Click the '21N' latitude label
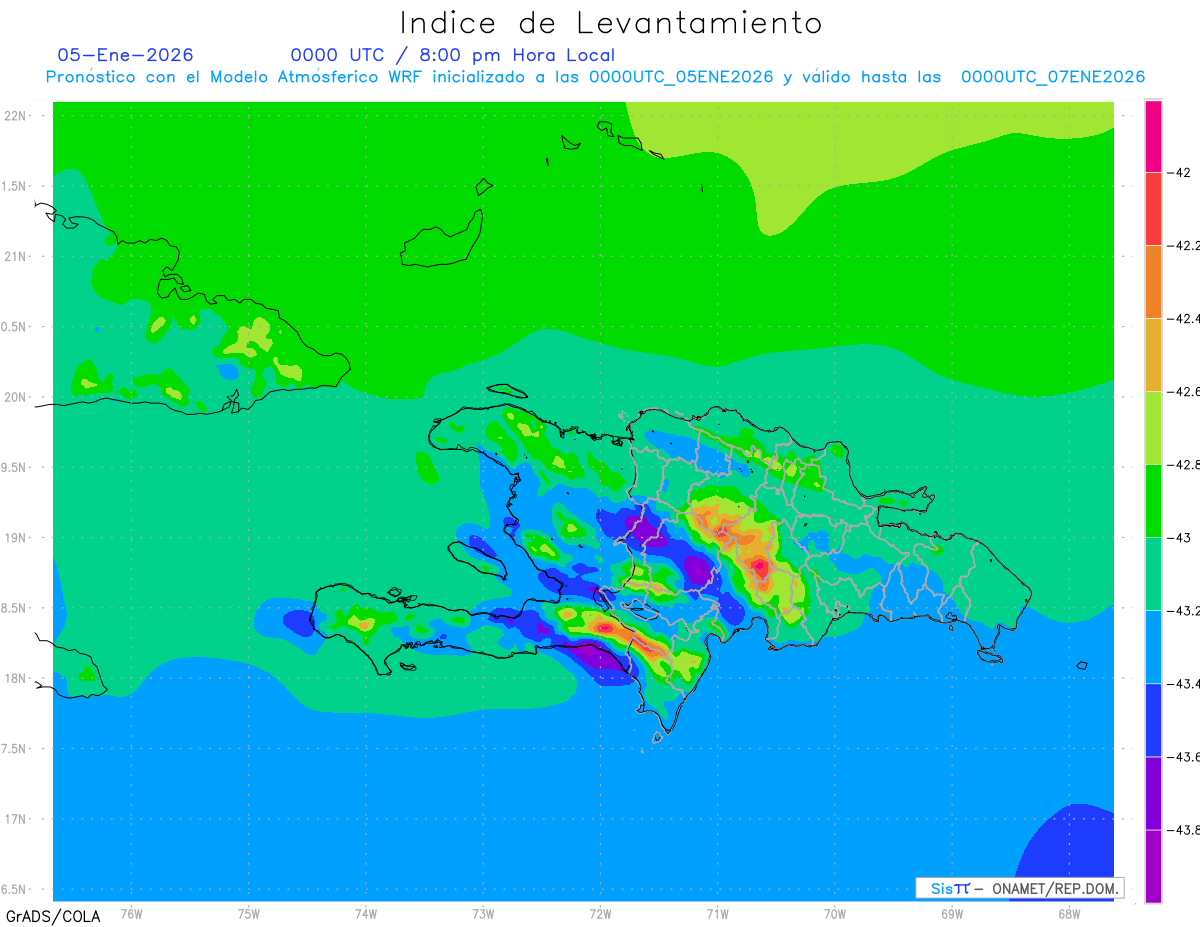Viewport: 1200px width, 927px height. [x=16, y=256]
